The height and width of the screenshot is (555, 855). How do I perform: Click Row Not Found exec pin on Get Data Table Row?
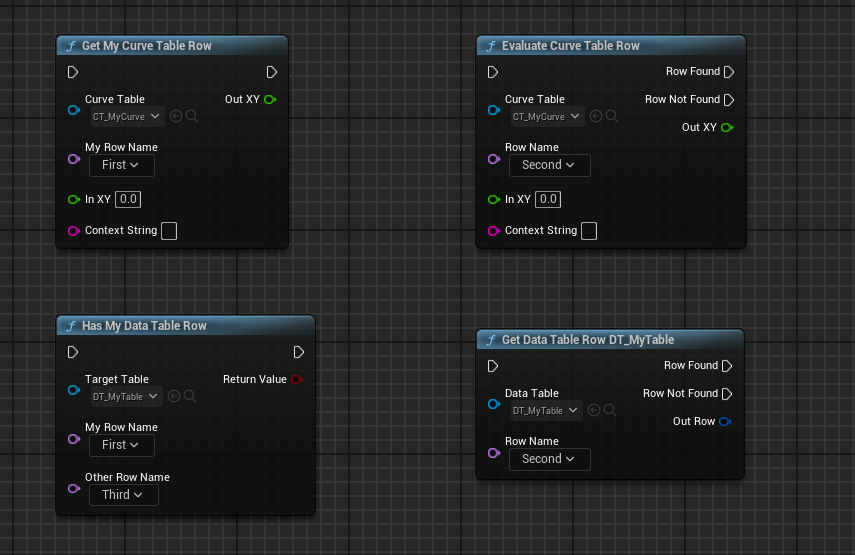[x=728, y=394]
